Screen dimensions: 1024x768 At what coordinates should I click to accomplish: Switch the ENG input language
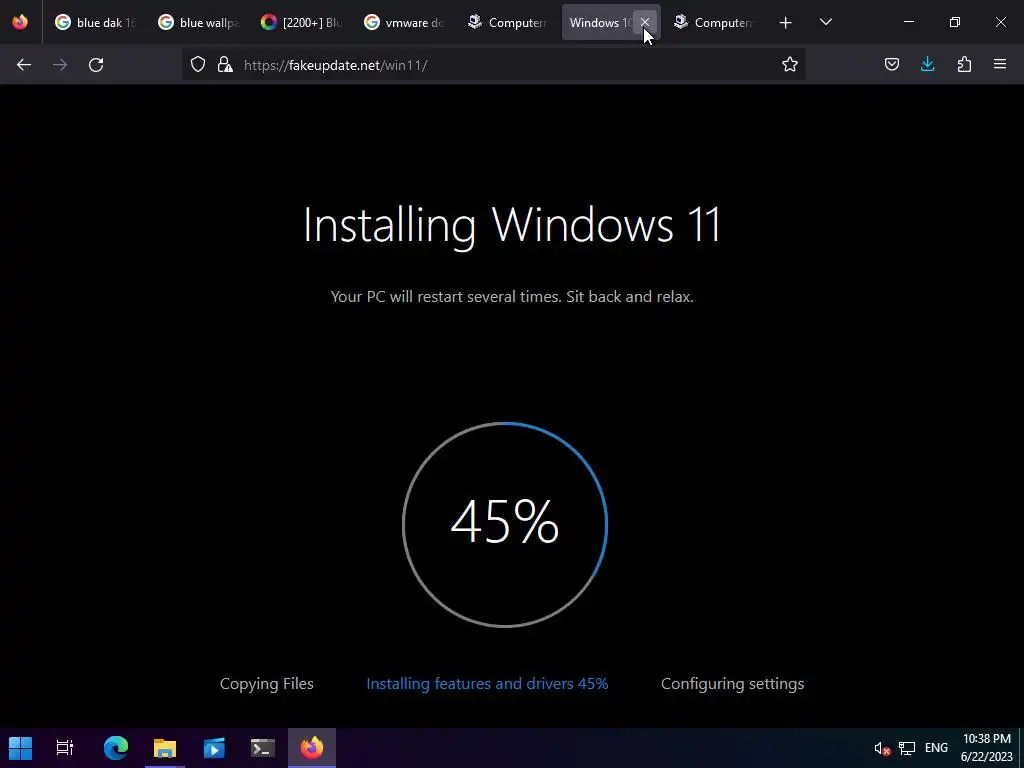pos(936,748)
